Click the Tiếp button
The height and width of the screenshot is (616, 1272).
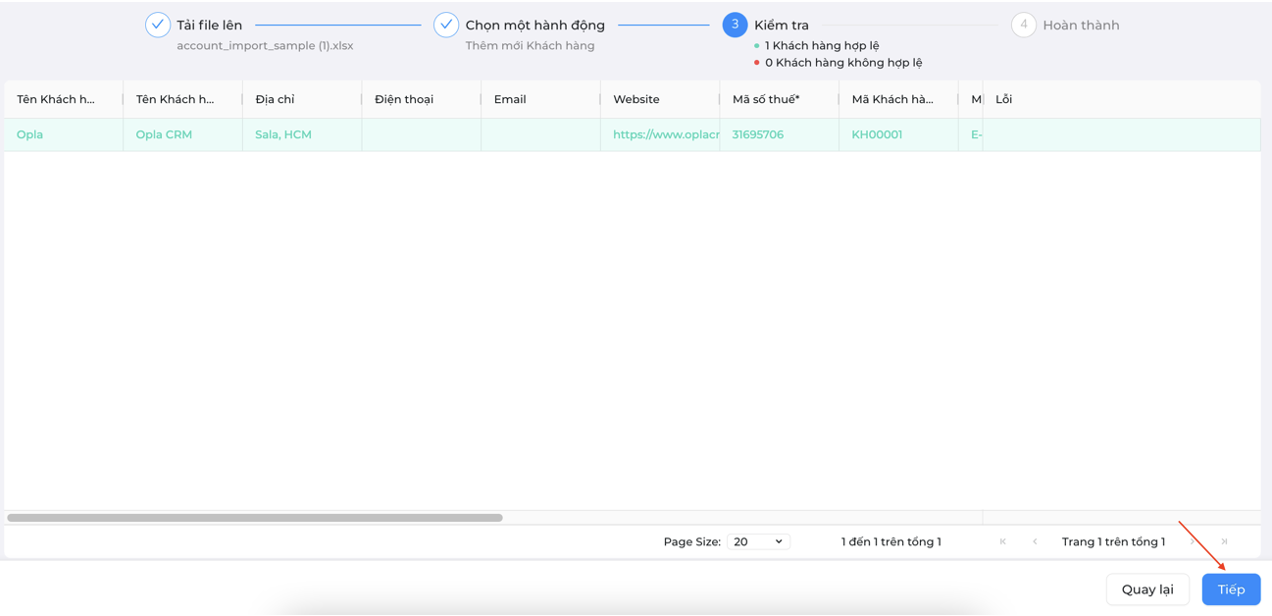1231,589
